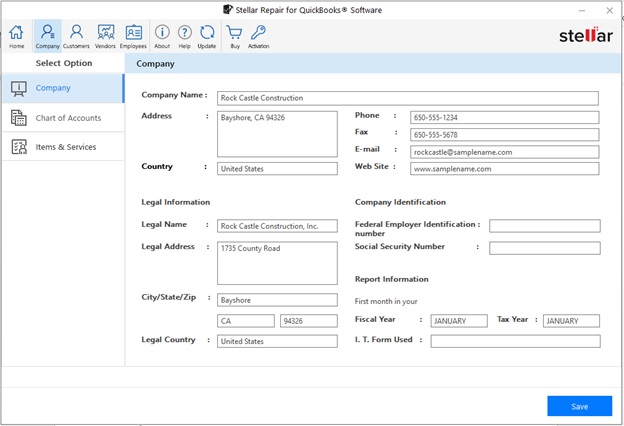The height and width of the screenshot is (426, 624).
Task: Edit the Phone number field
Action: [505, 117]
